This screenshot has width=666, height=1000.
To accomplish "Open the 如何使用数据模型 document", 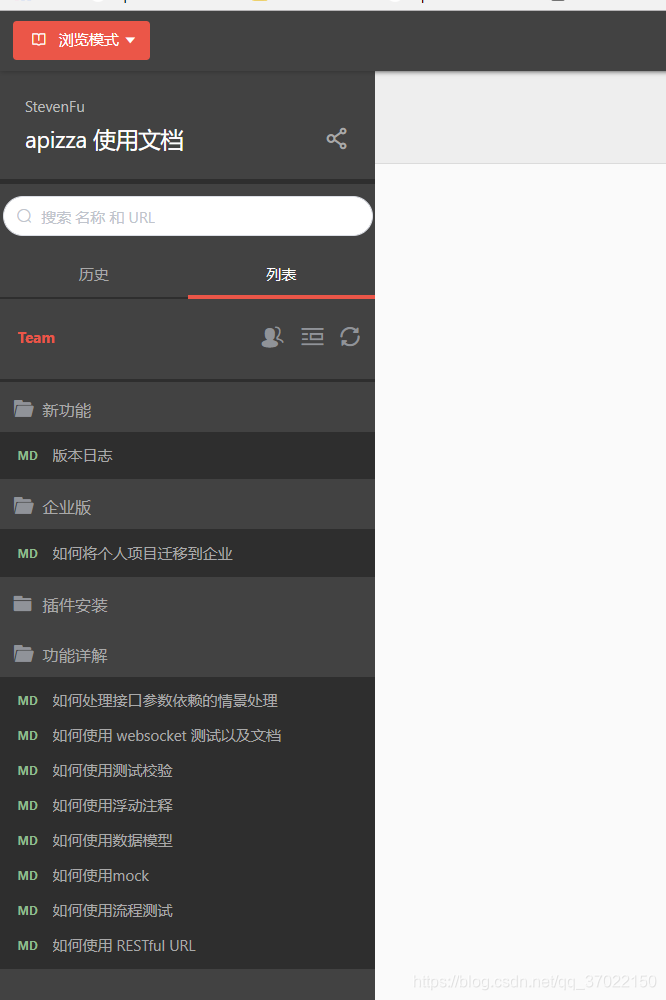I will (x=188, y=841).
